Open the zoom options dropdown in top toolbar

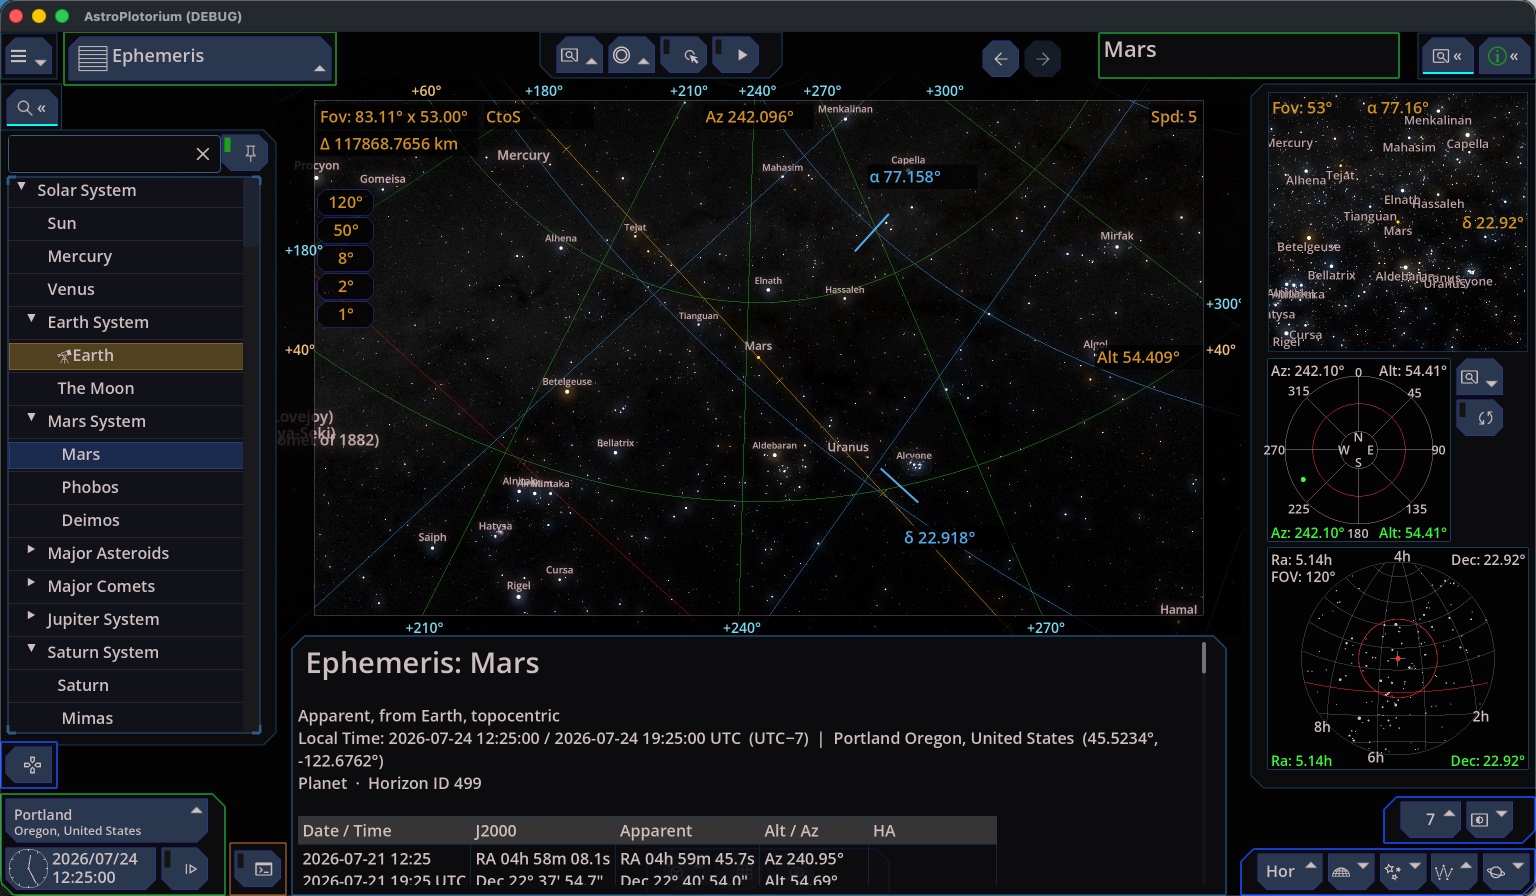pyautogui.click(x=578, y=56)
